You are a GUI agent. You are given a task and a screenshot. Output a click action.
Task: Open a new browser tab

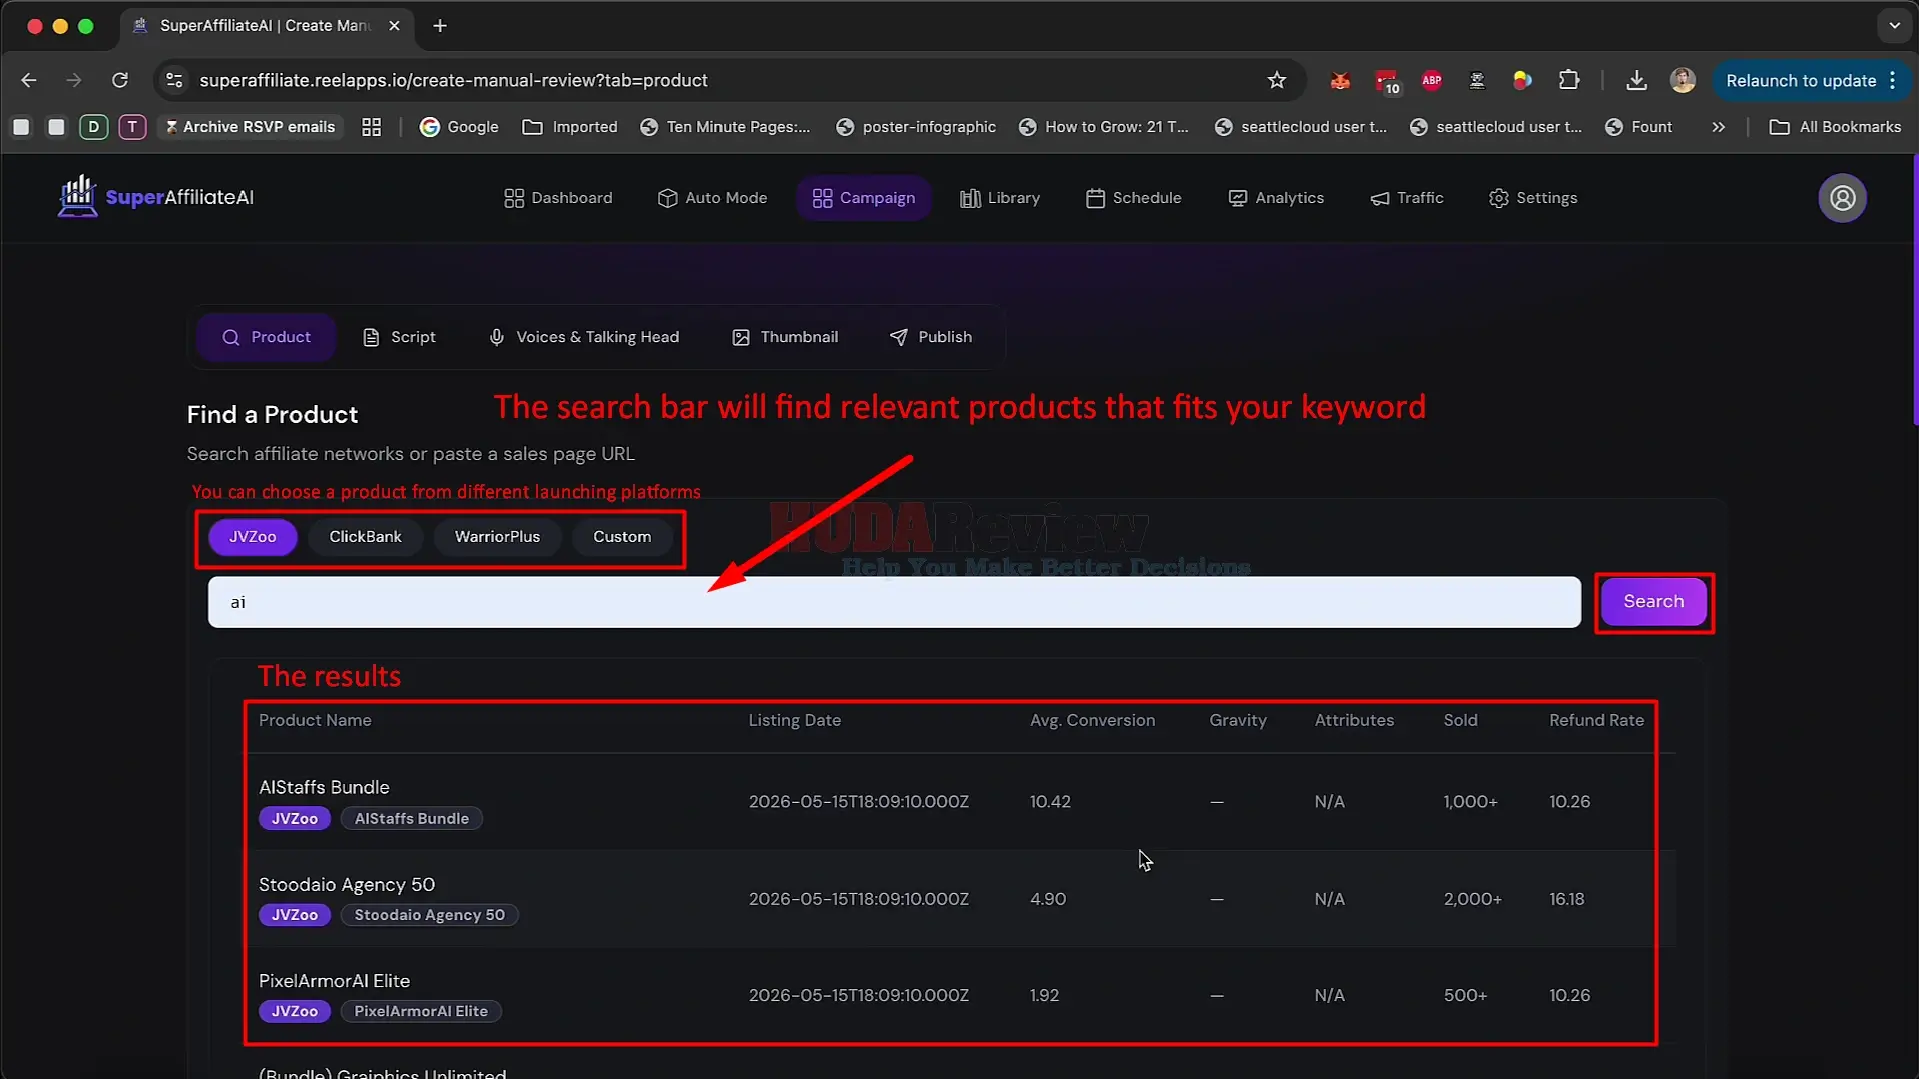(440, 26)
